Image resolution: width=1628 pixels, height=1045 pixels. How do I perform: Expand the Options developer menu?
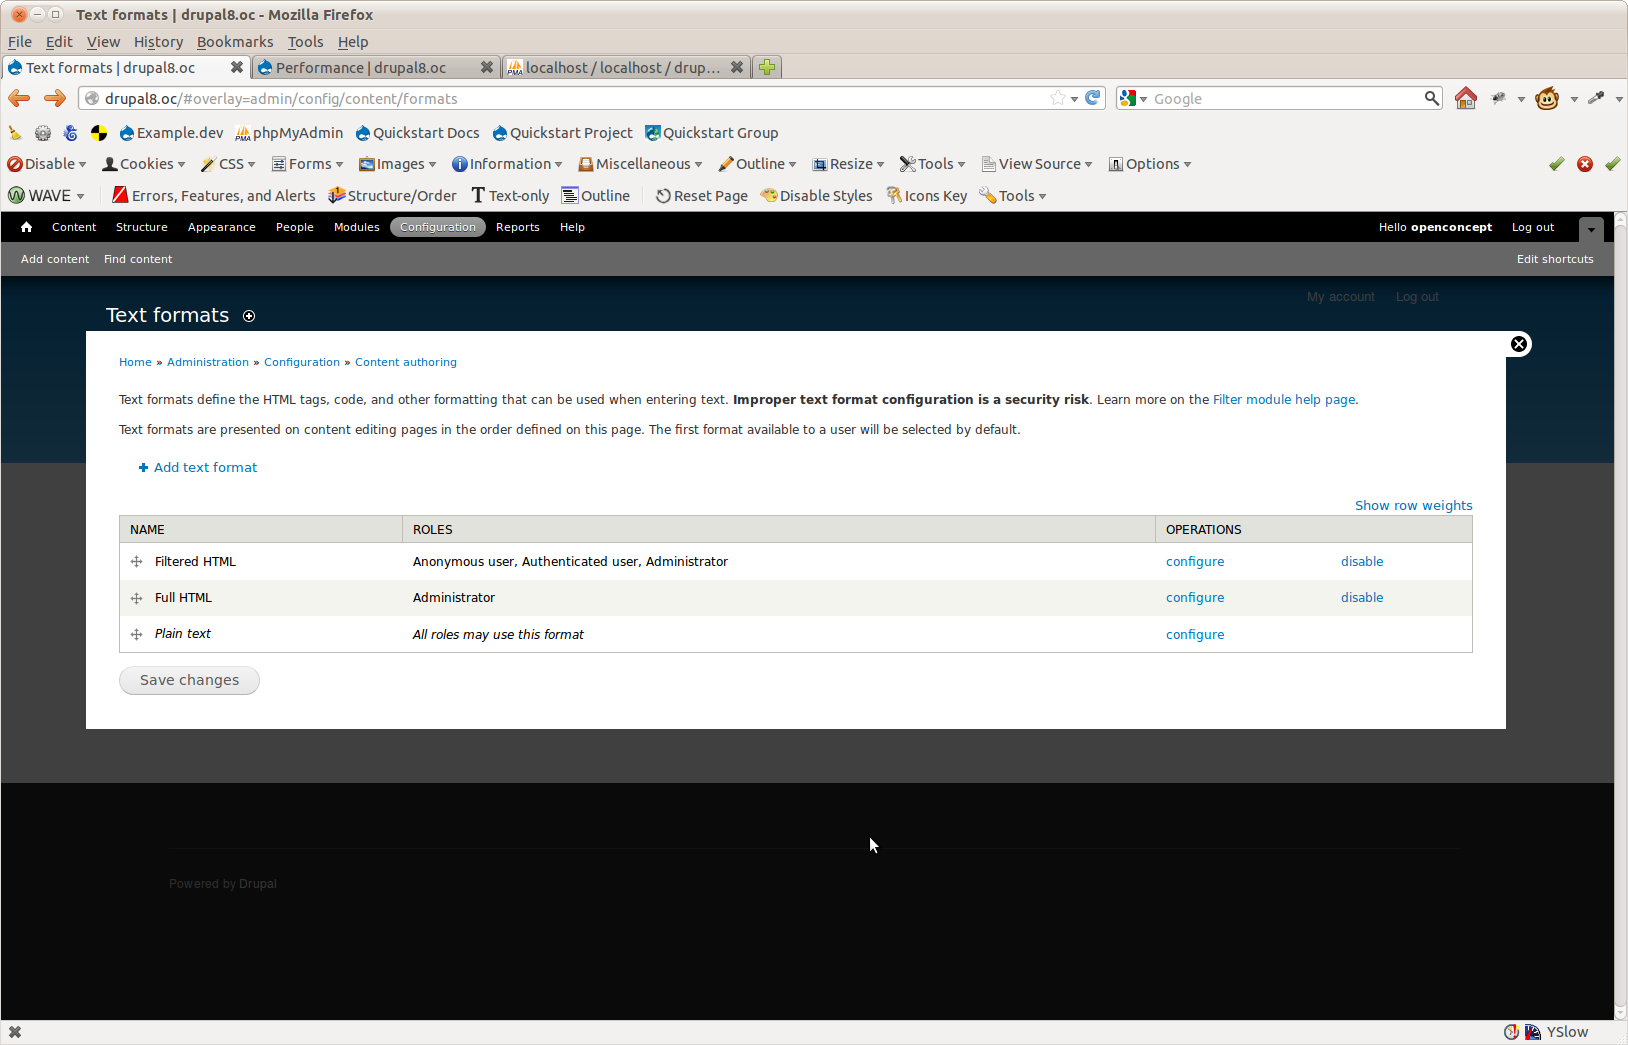tap(1150, 164)
